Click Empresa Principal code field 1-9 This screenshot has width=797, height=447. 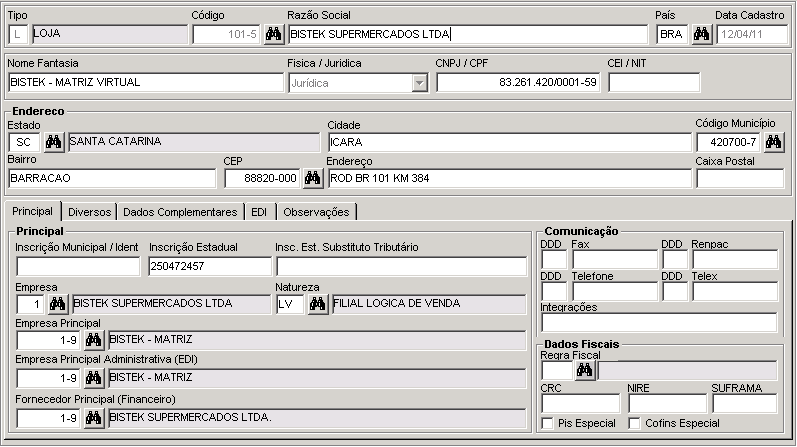point(48,340)
